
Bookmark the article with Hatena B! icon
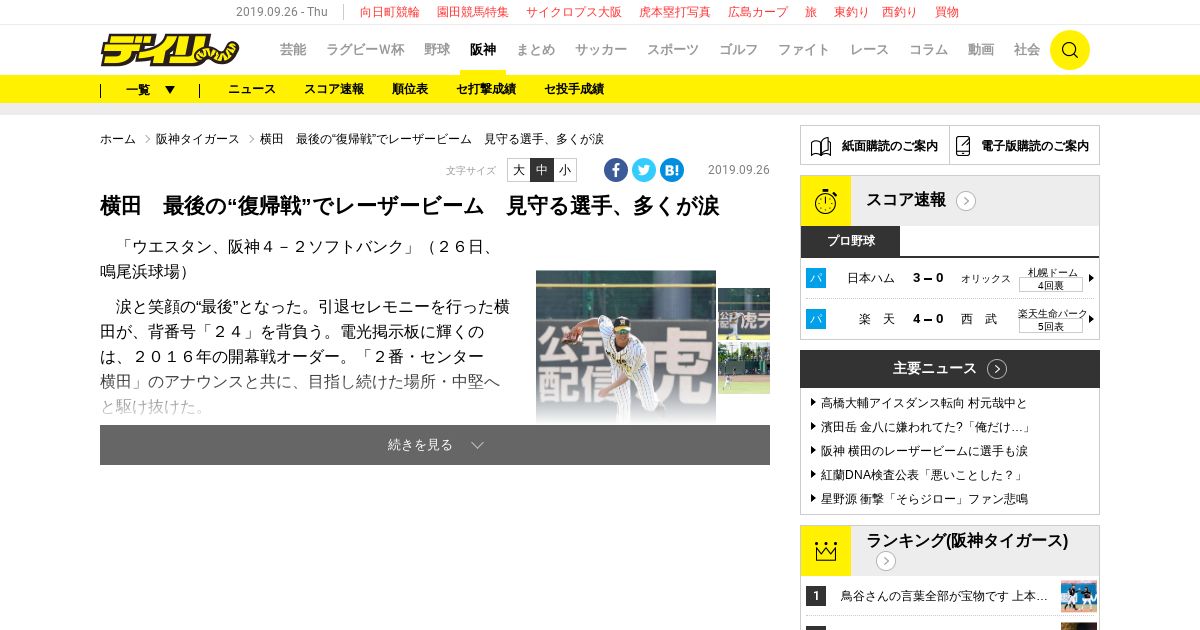[x=672, y=170]
